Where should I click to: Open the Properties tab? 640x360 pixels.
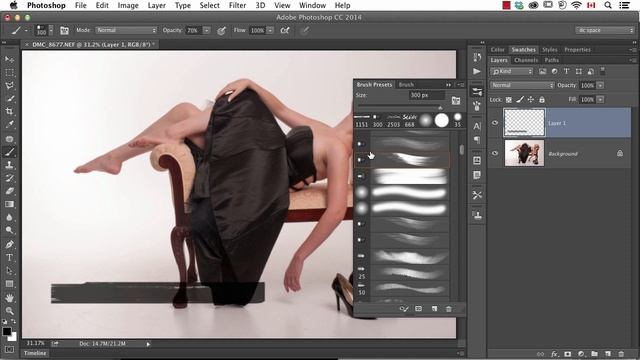point(577,49)
